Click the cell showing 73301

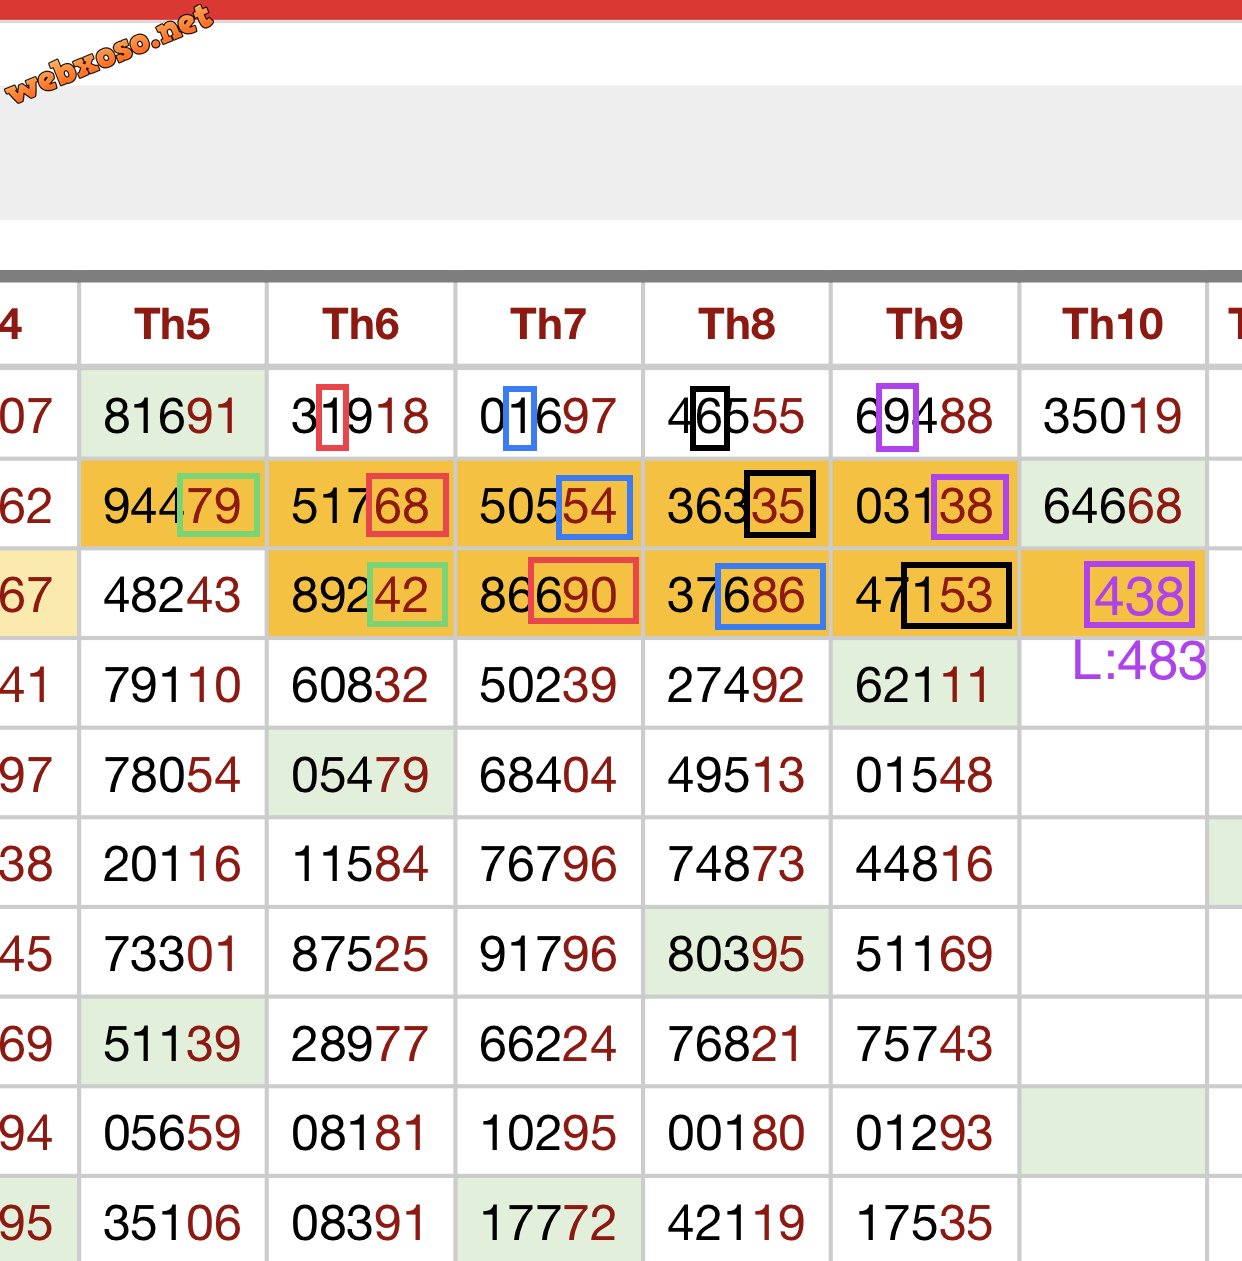pyautogui.click(x=173, y=953)
